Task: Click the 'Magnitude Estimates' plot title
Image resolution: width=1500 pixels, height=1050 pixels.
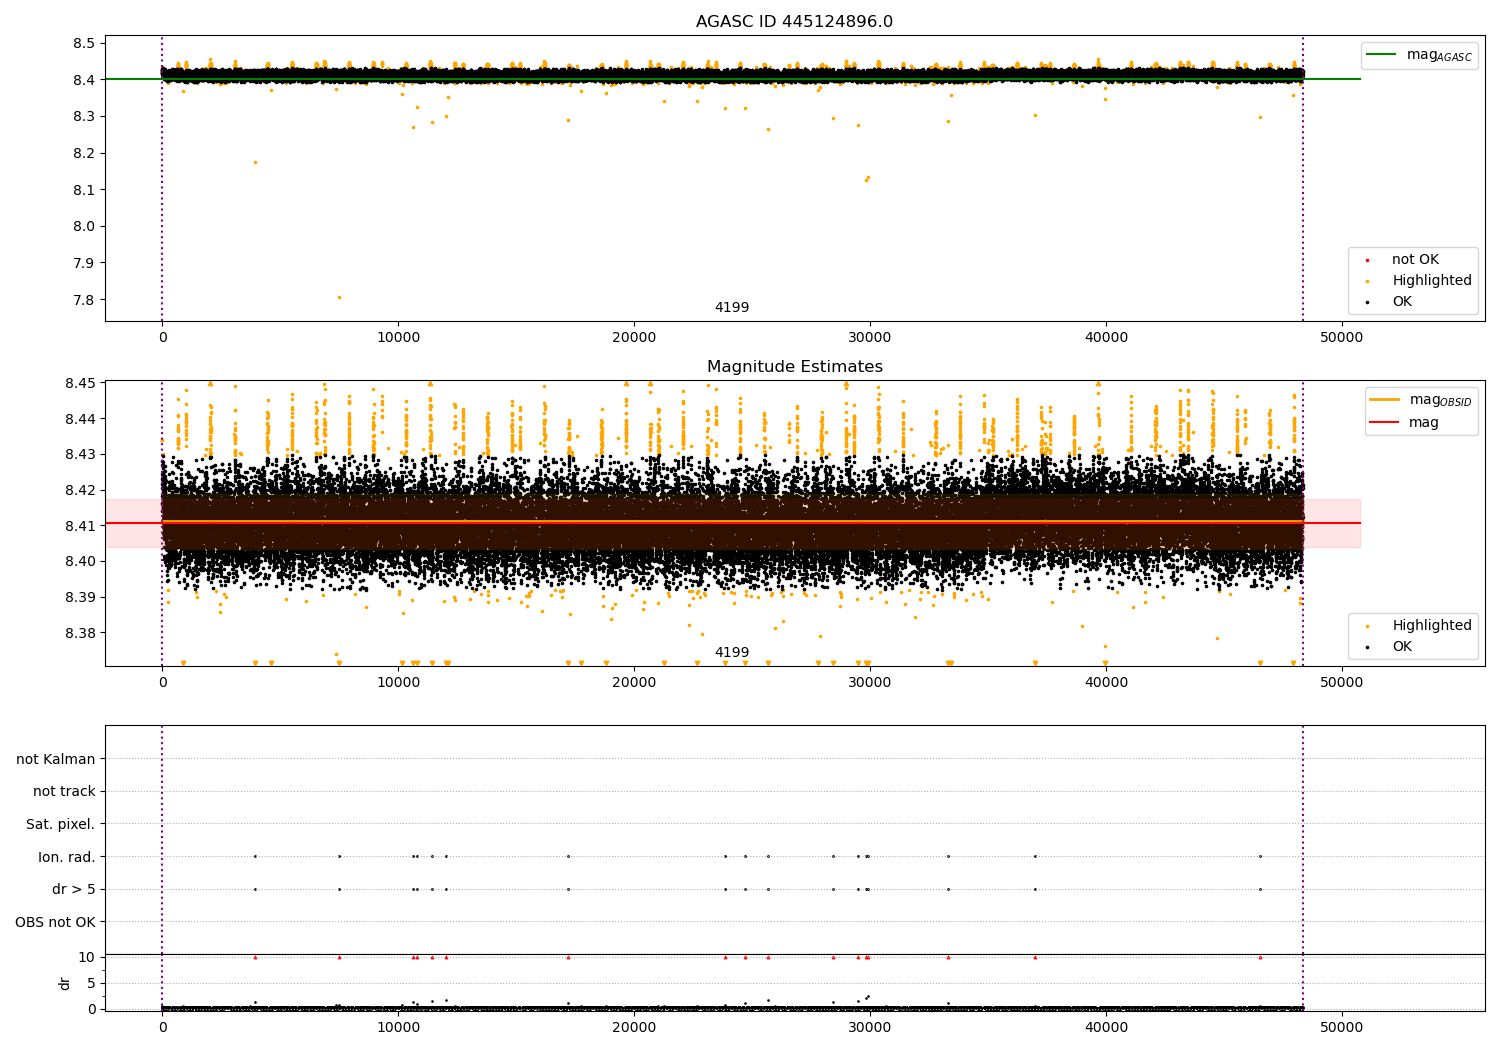Action: tap(794, 367)
